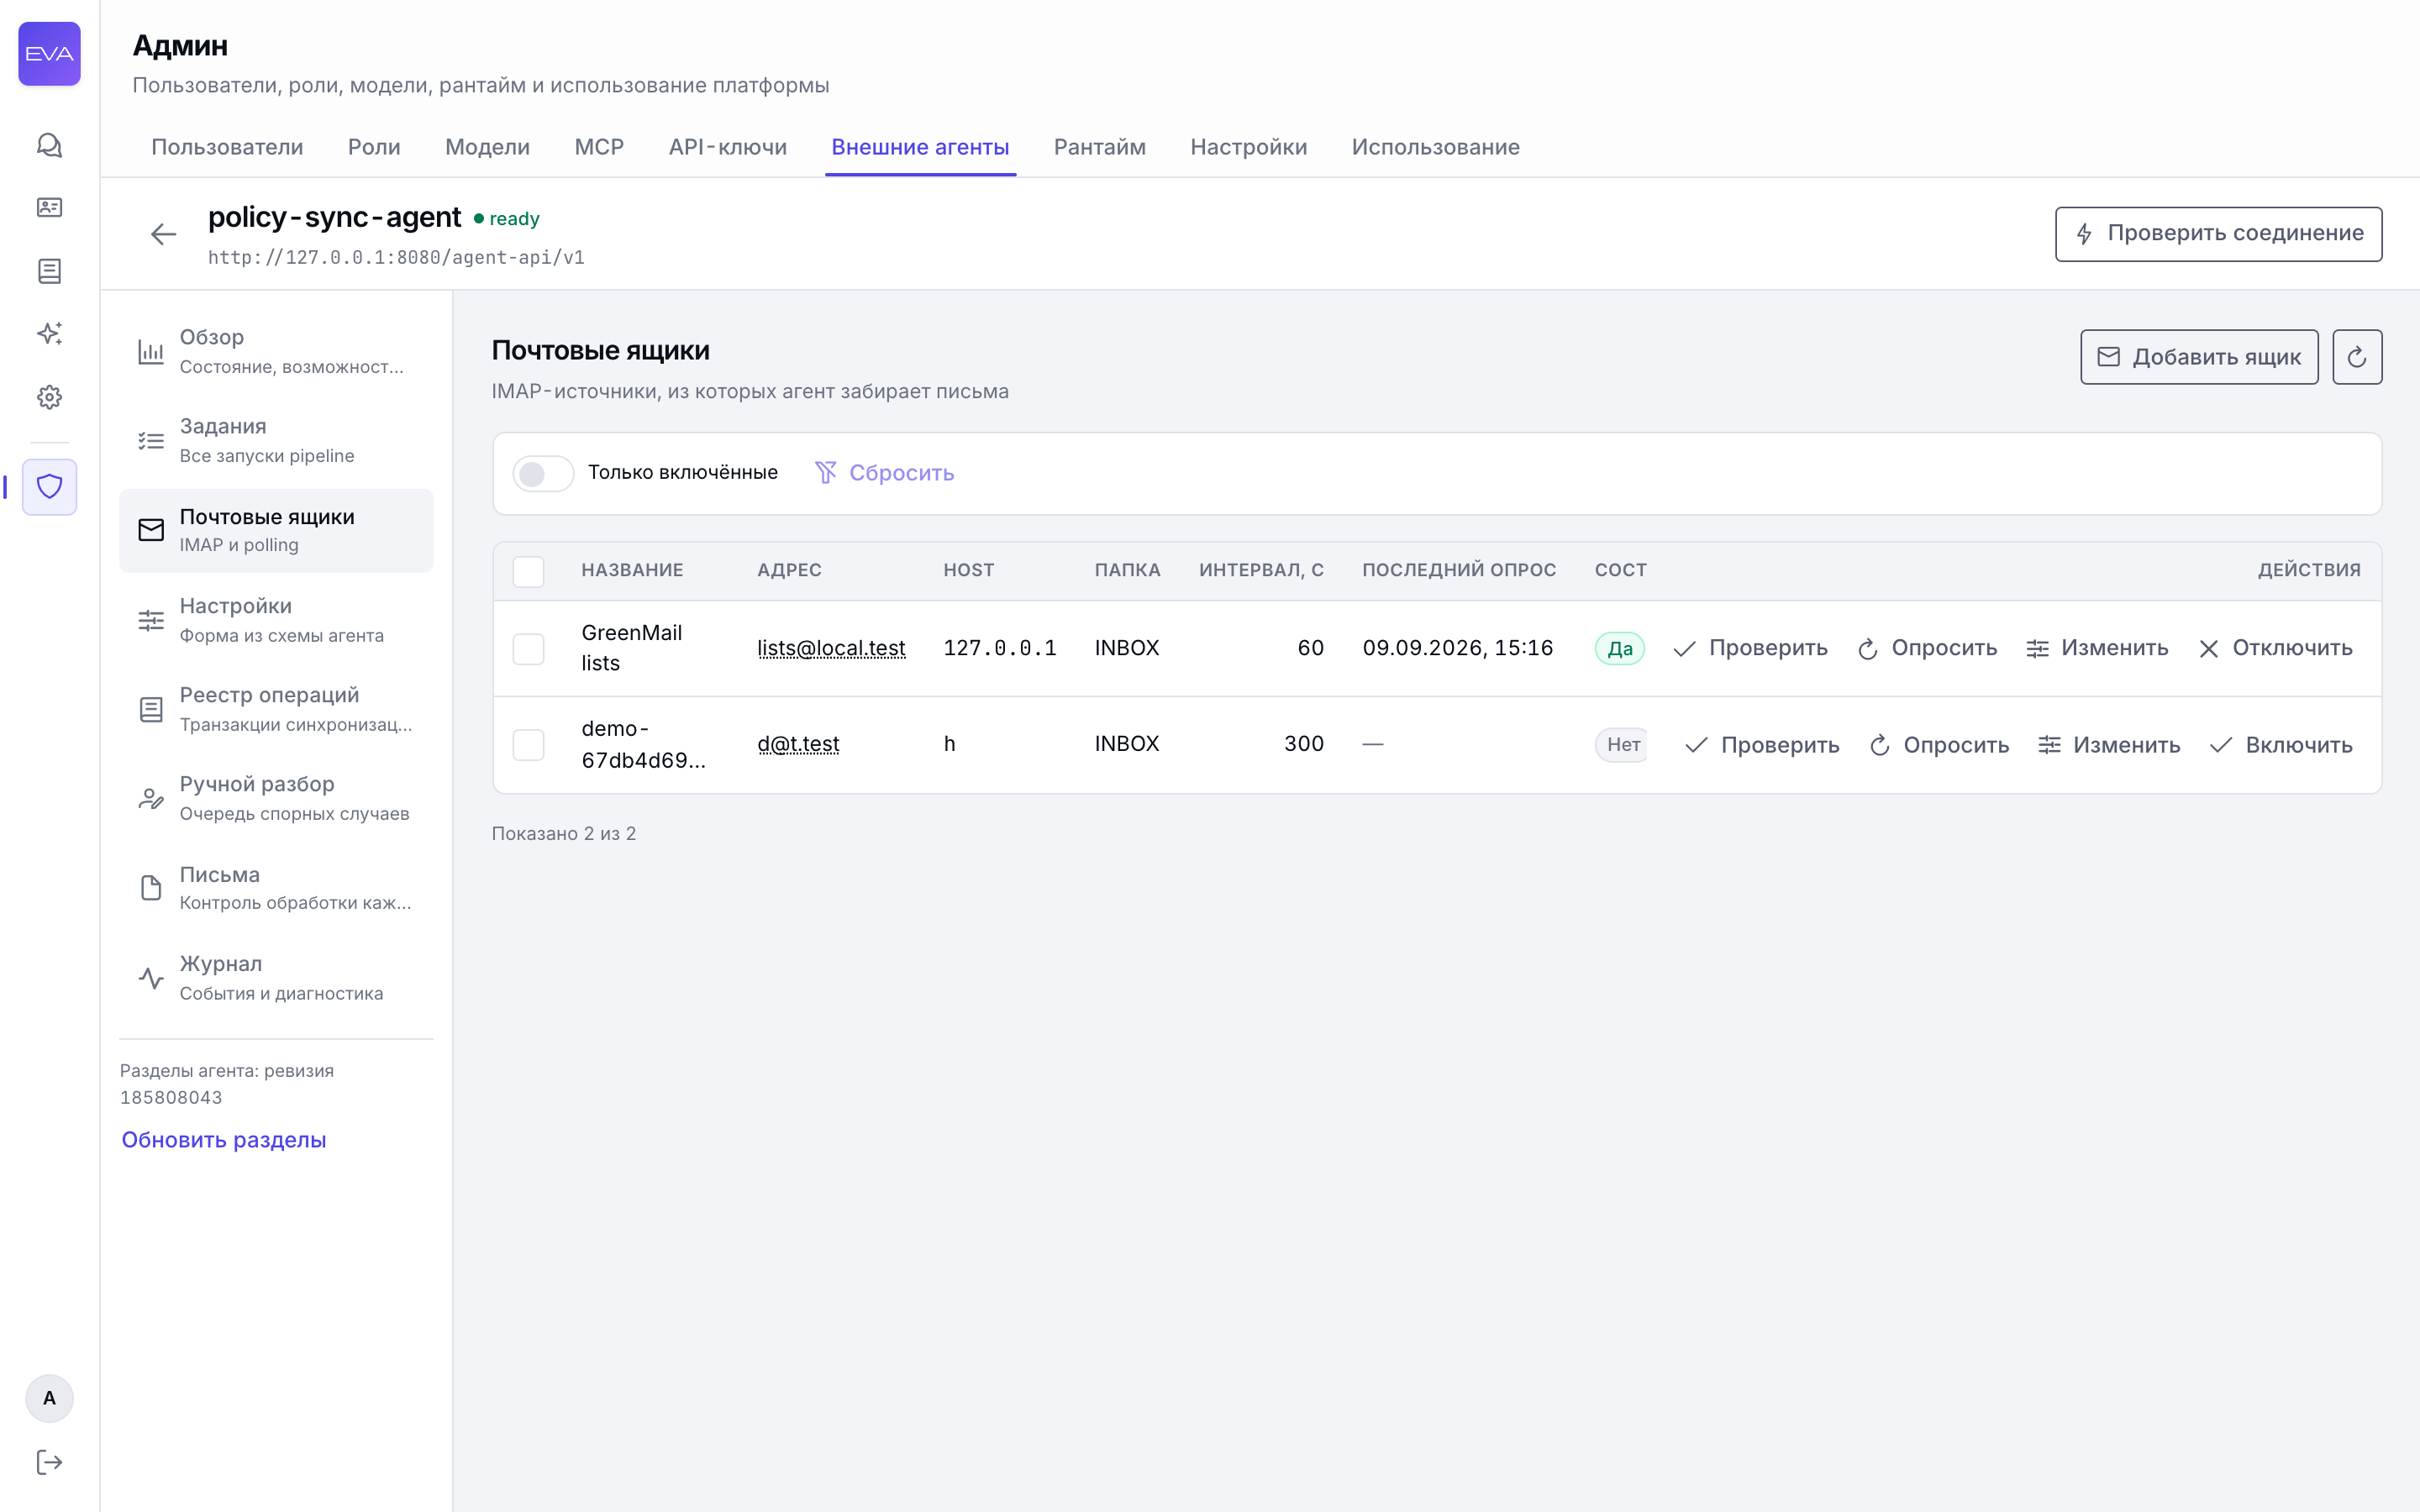
Task: Toggle the Только включённые switch
Action: 543,473
